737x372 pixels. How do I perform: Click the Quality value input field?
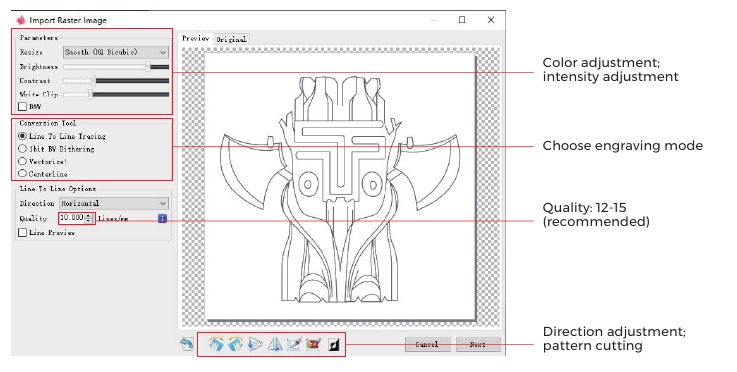(x=72, y=218)
